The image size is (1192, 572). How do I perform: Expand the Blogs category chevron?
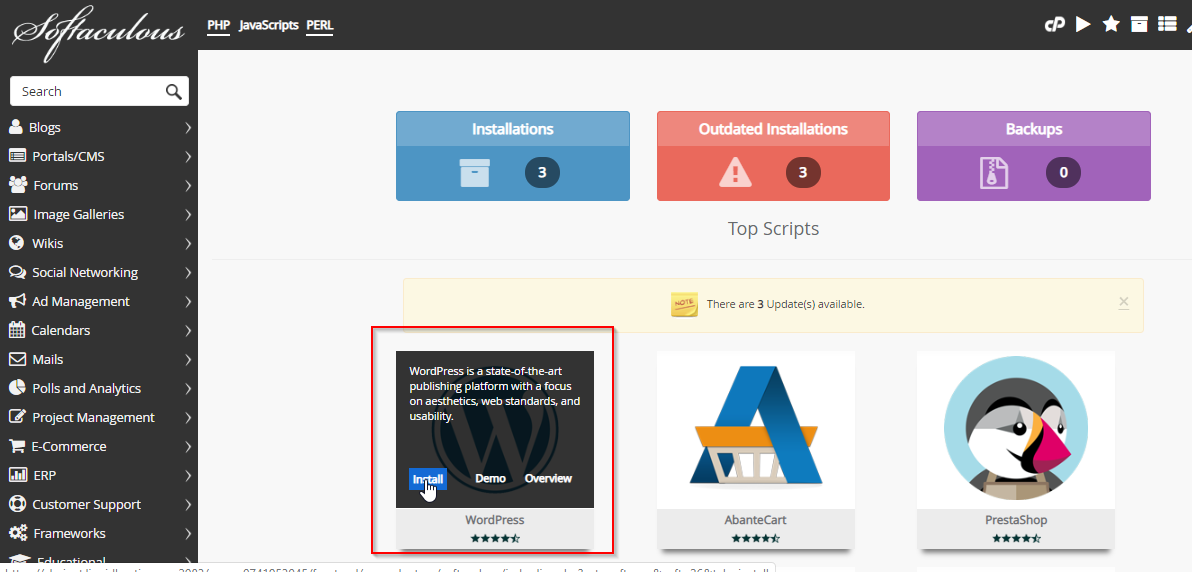click(x=188, y=128)
